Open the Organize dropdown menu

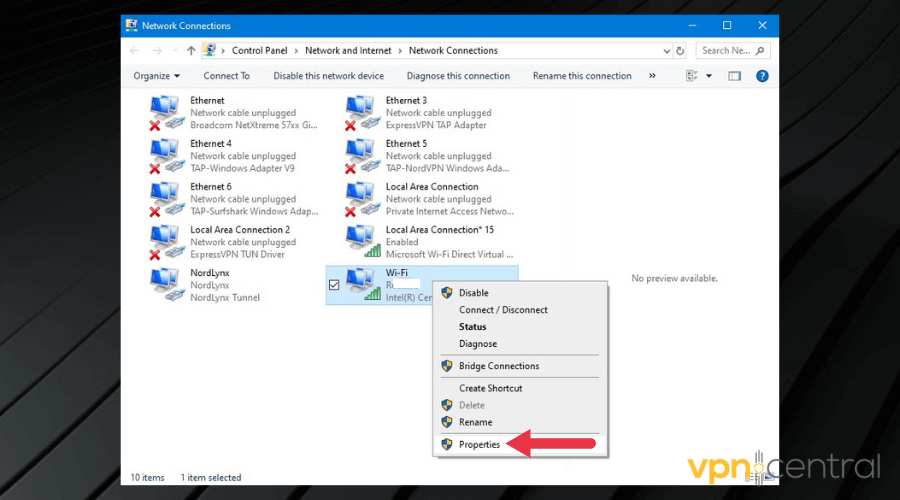(x=157, y=76)
